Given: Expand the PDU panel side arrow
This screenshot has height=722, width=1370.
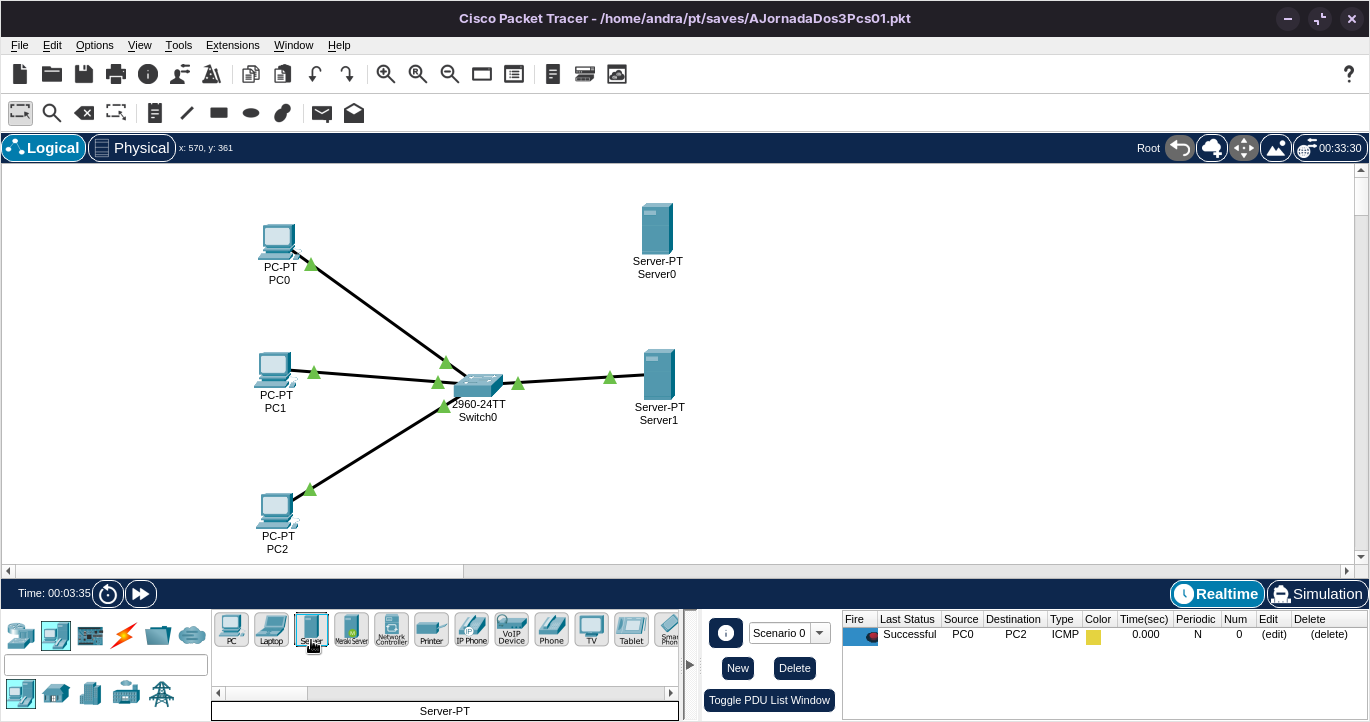Looking at the screenshot, I should point(689,665).
